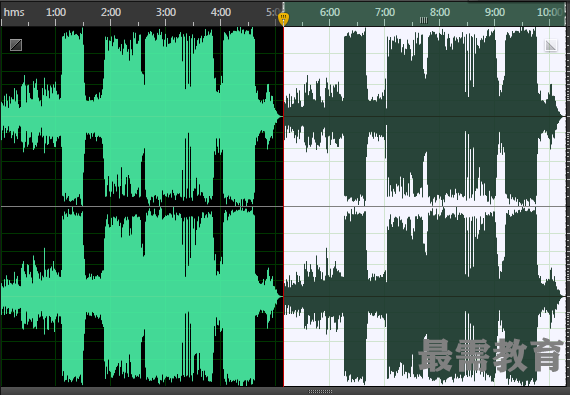Click the bottom panel resize grip dots
The image size is (570, 395).
[320, 391]
